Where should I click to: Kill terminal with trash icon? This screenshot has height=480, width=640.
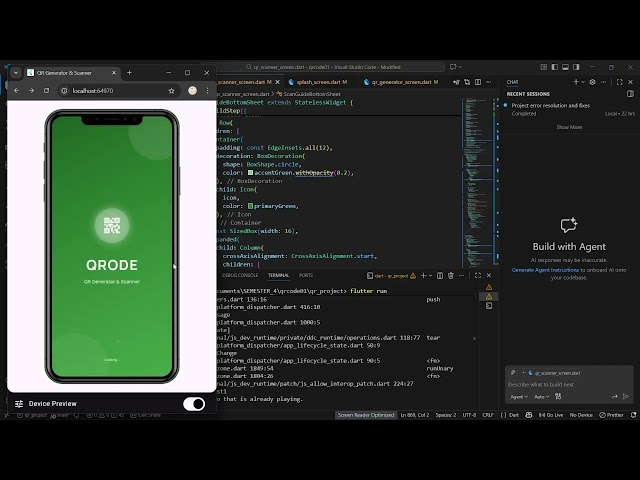click(451, 276)
